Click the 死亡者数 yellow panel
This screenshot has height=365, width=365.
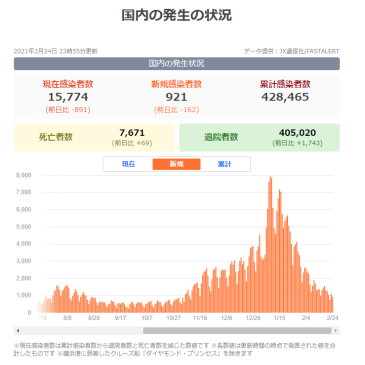94,137
